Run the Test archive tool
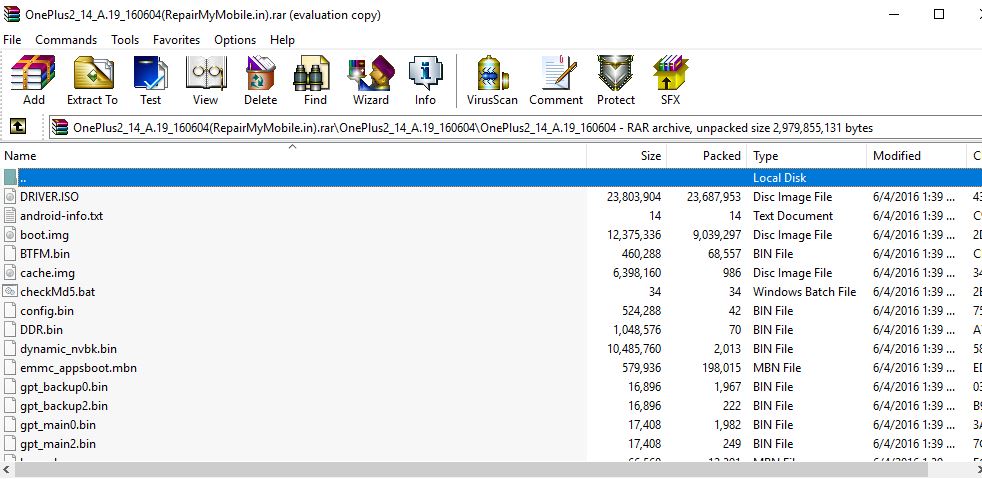The height and width of the screenshot is (479, 982). (x=150, y=80)
